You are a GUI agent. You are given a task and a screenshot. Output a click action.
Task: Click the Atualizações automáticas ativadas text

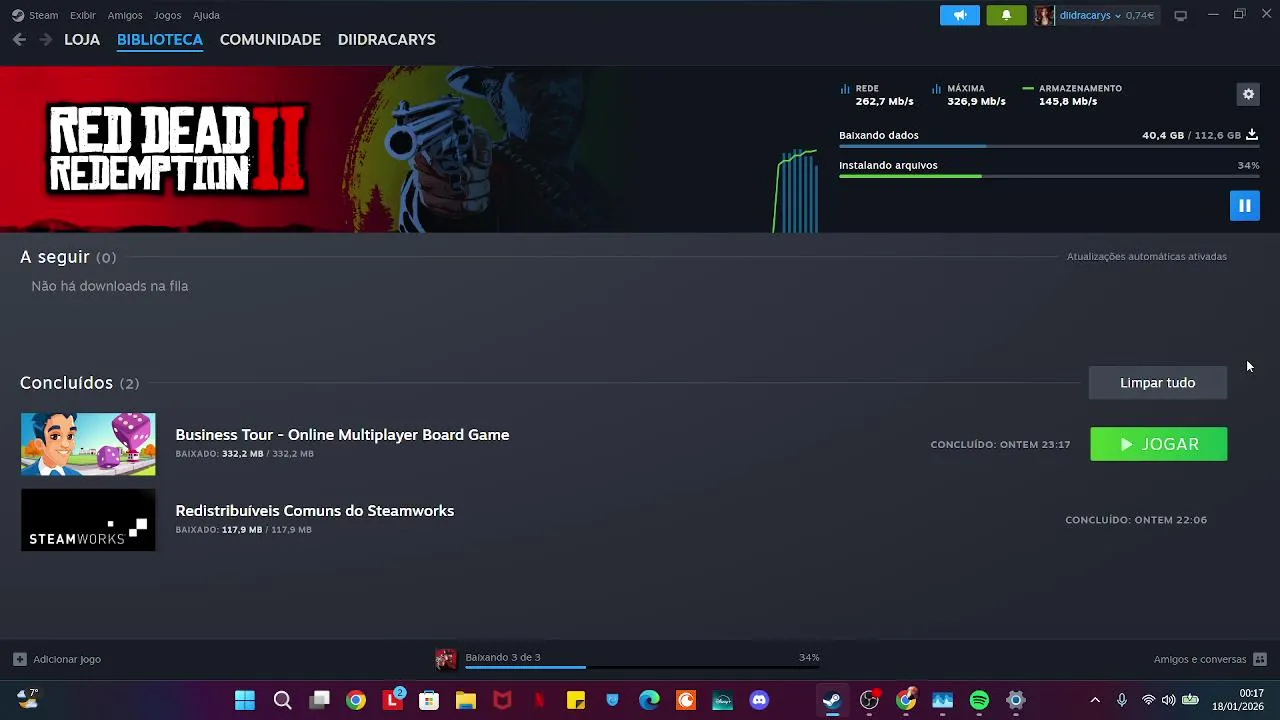(1146, 257)
